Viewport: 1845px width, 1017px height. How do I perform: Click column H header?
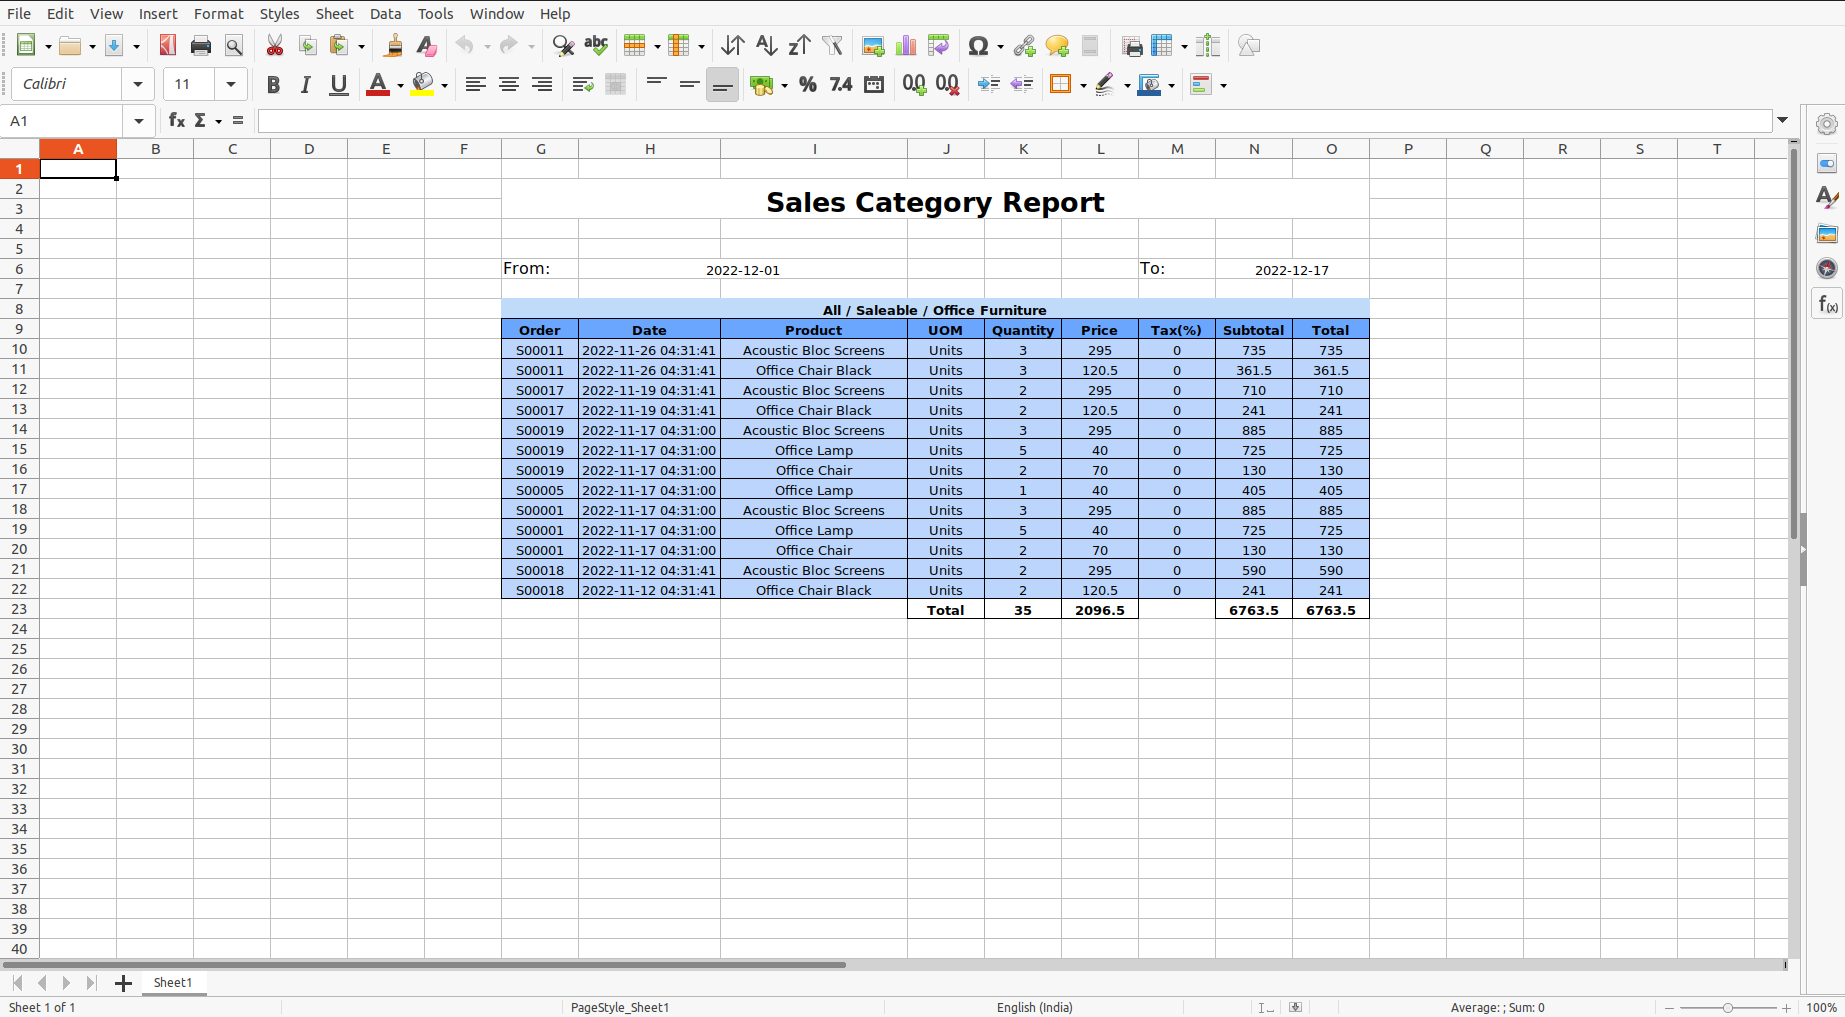(649, 149)
